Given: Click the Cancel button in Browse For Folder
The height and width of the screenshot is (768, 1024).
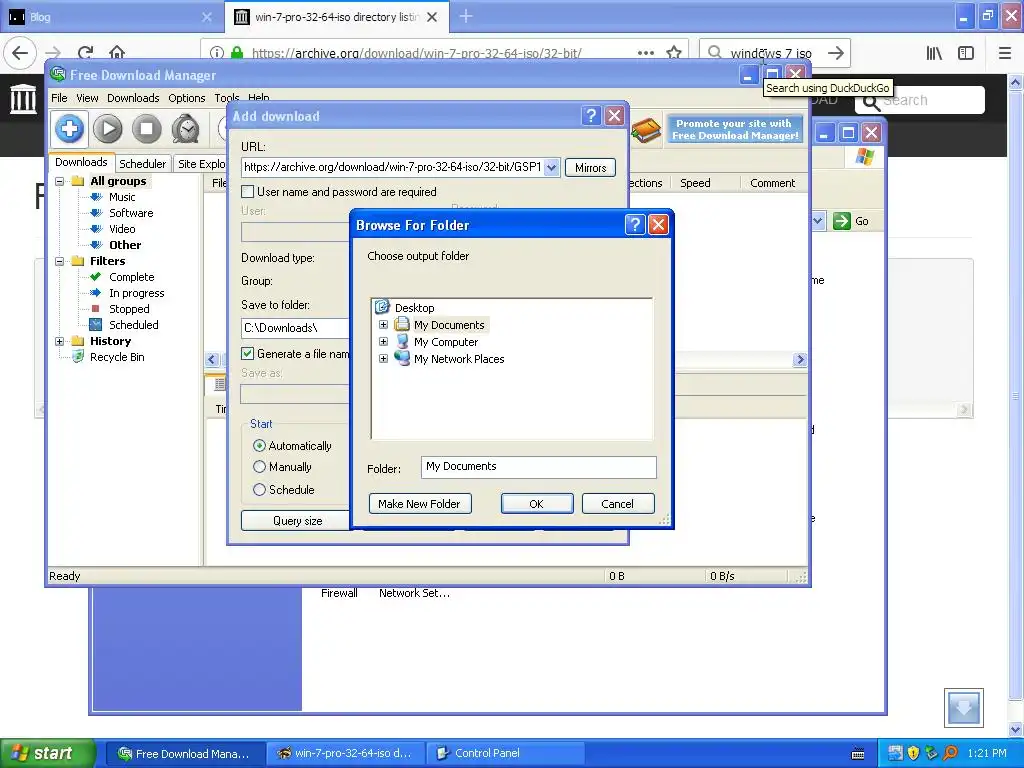Looking at the screenshot, I should point(618,504).
